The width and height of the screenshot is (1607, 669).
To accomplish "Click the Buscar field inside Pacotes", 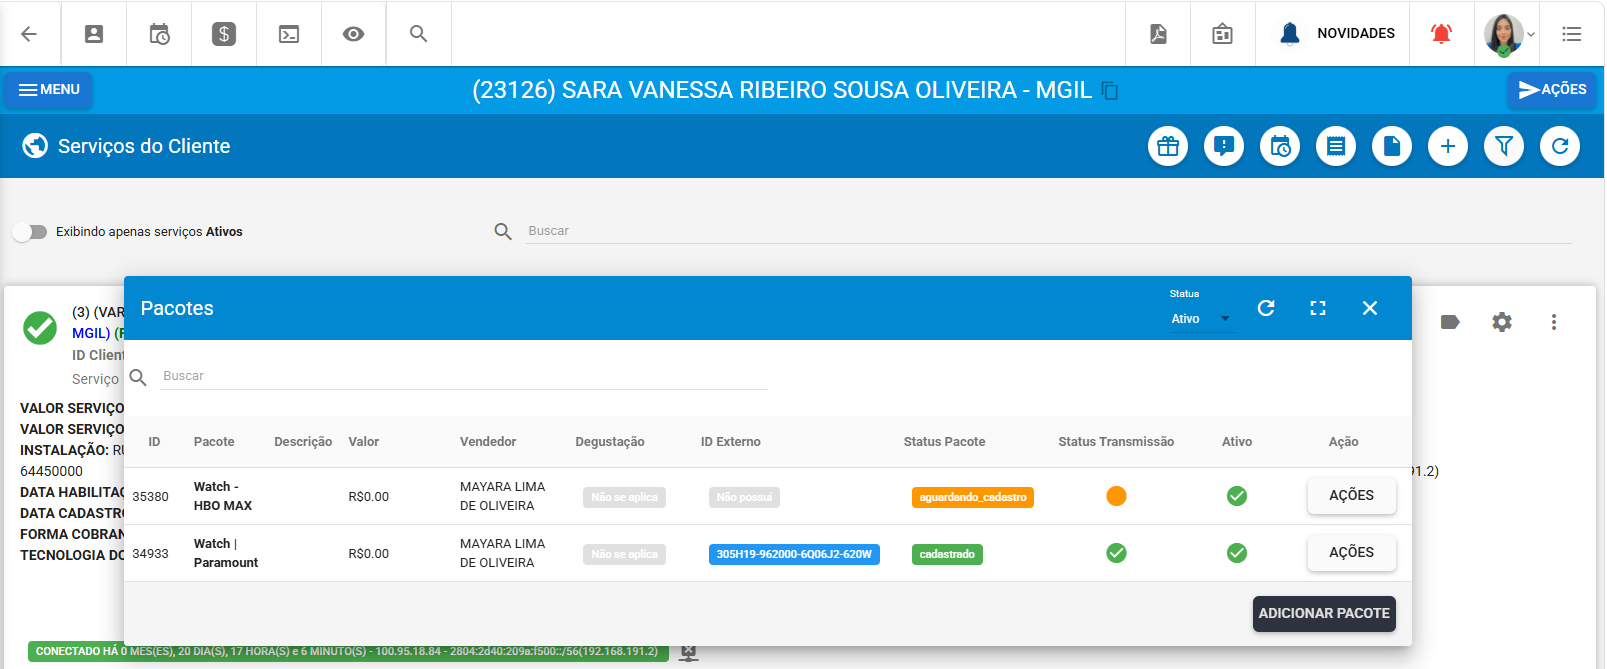I will coord(464,376).
